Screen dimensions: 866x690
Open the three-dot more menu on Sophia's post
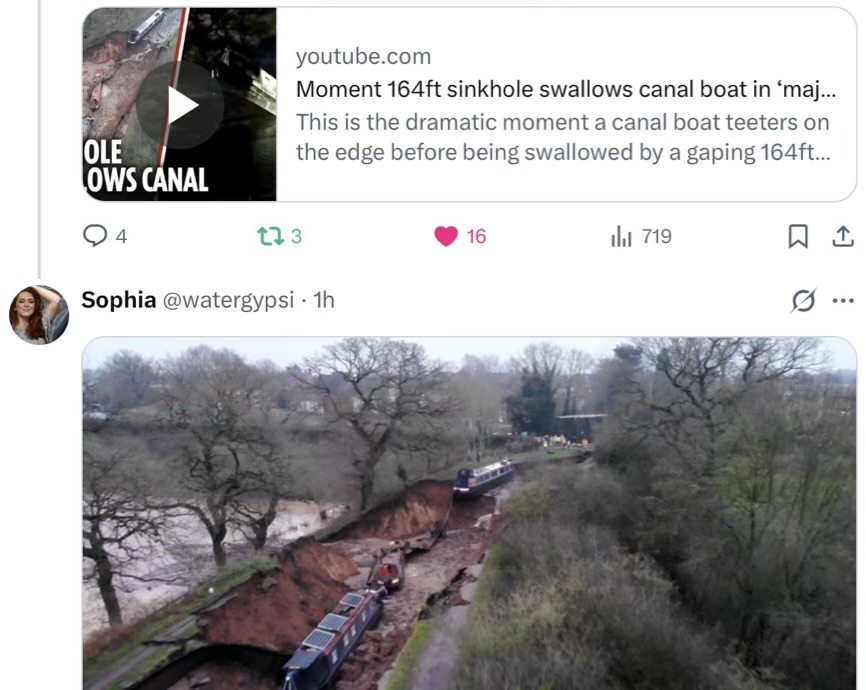tap(843, 300)
